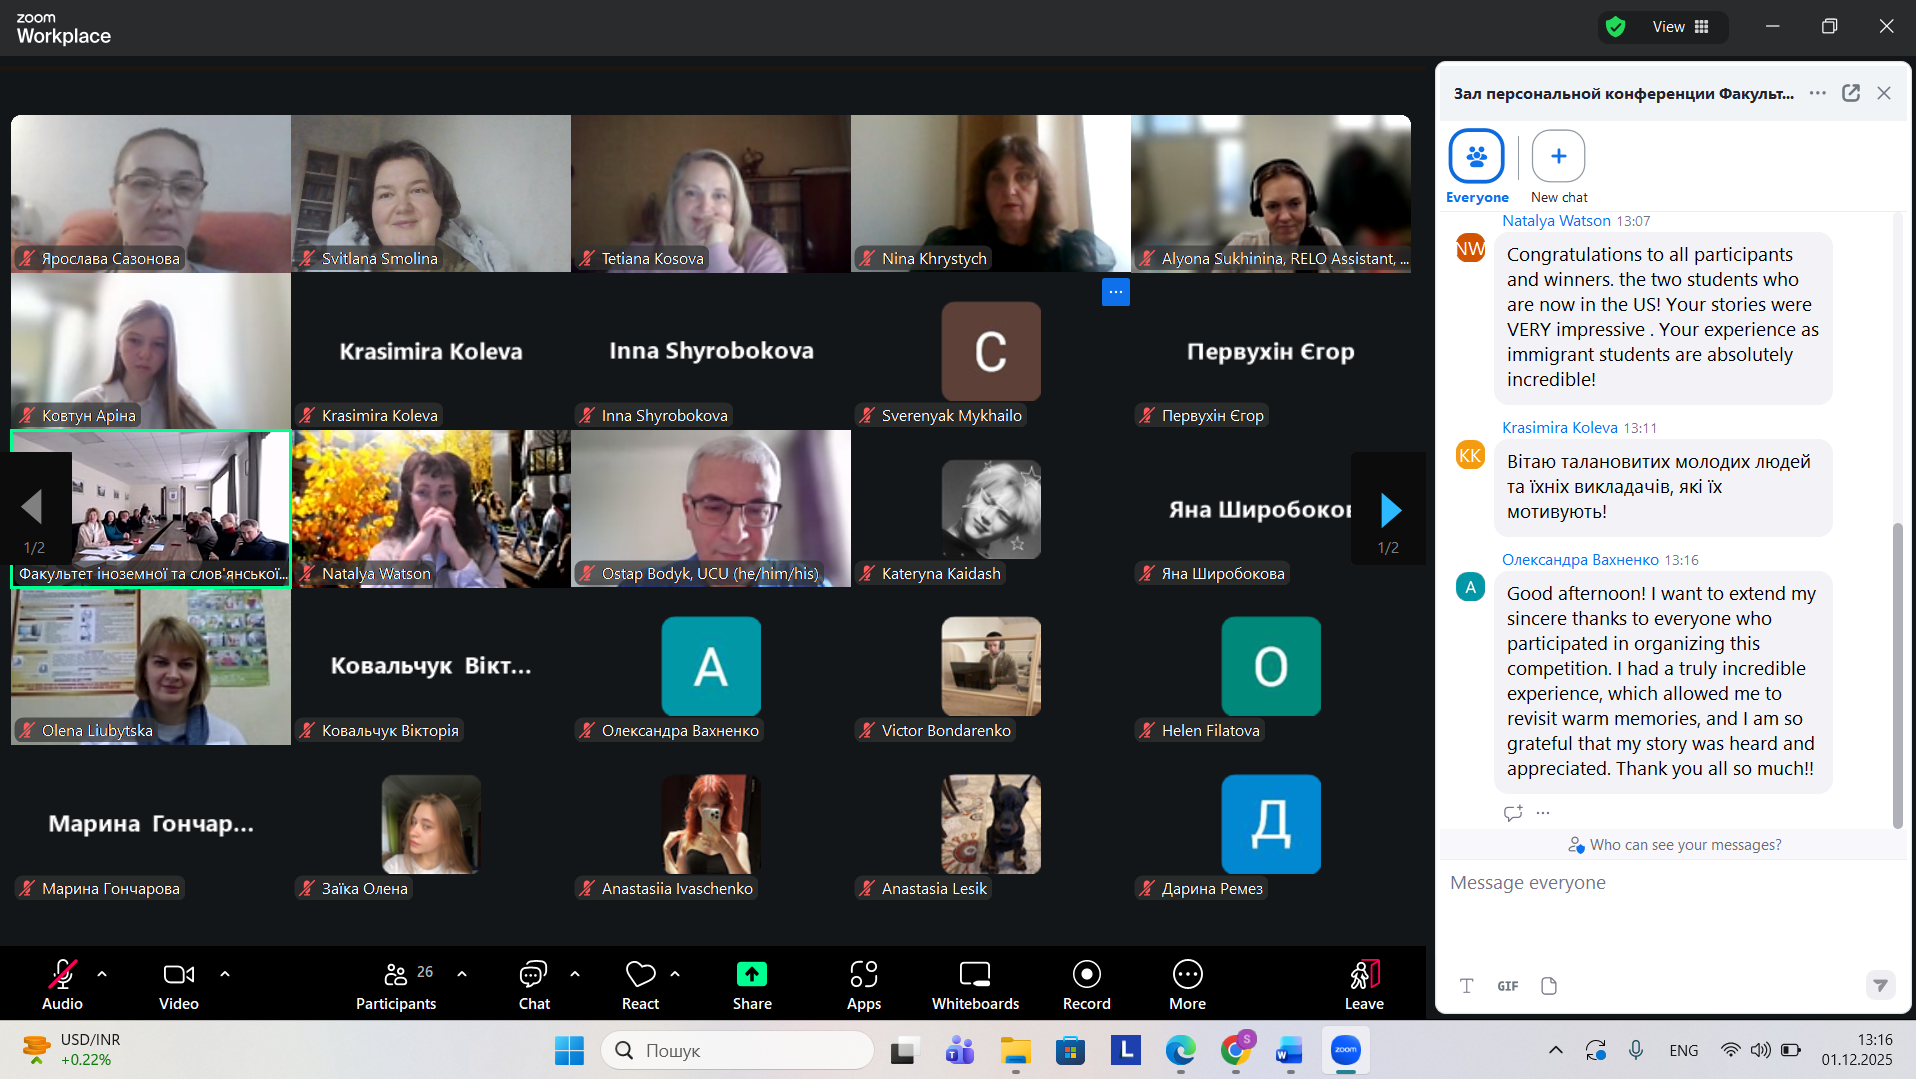Open the reactions options chevron
Screen dimensions: 1916x1079
coord(675,973)
